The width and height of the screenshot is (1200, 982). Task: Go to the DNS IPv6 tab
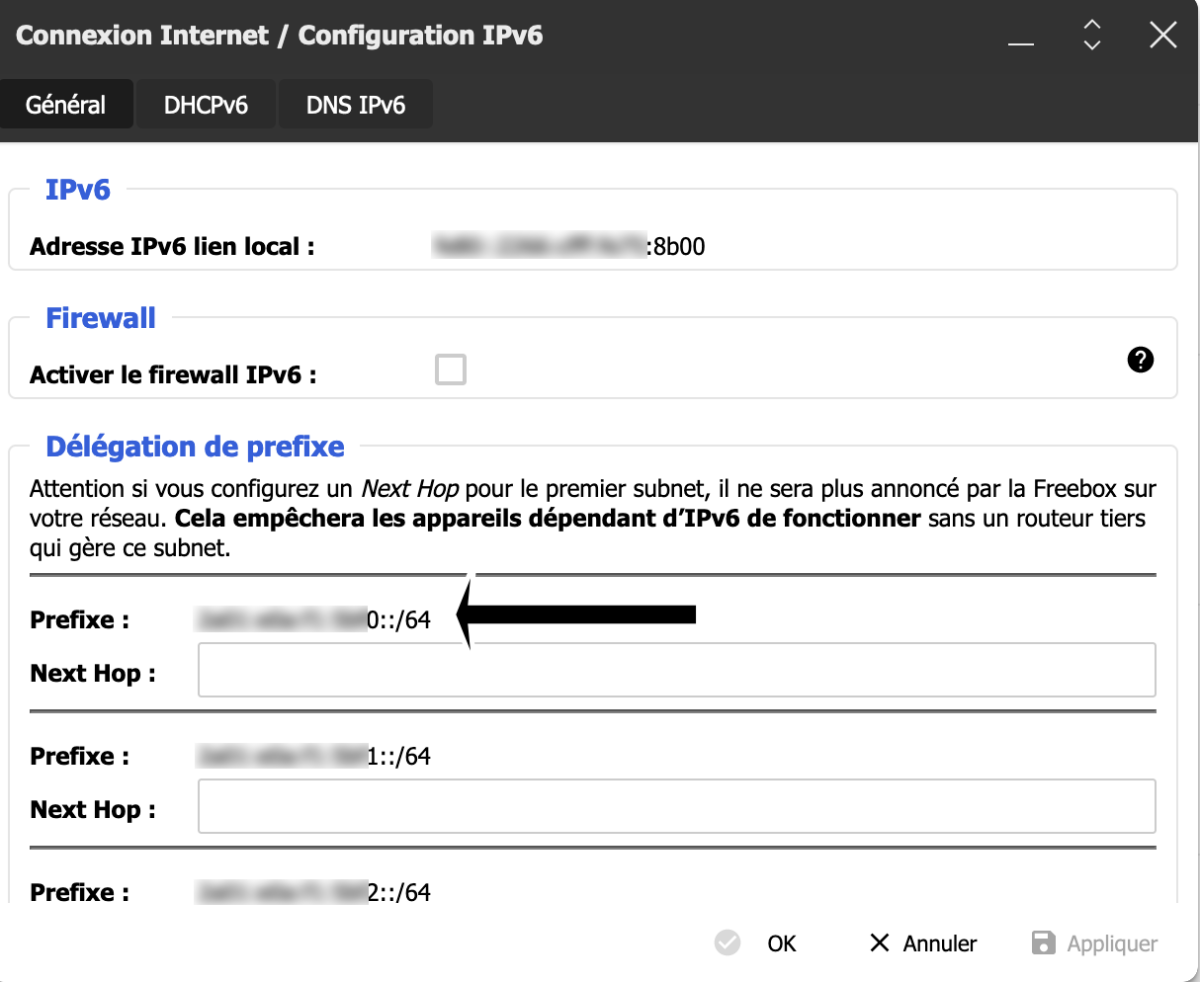(x=356, y=105)
